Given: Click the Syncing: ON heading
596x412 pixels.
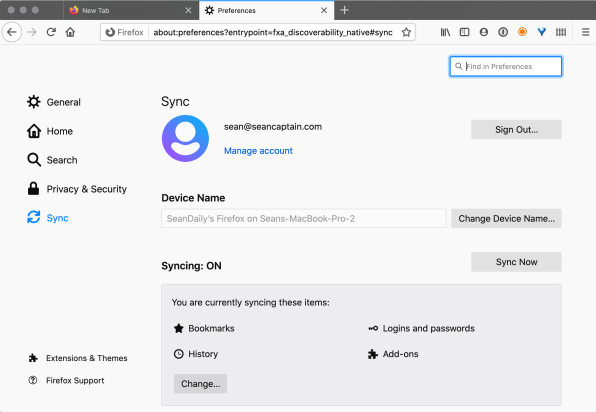Looking at the screenshot, I should point(191,266).
